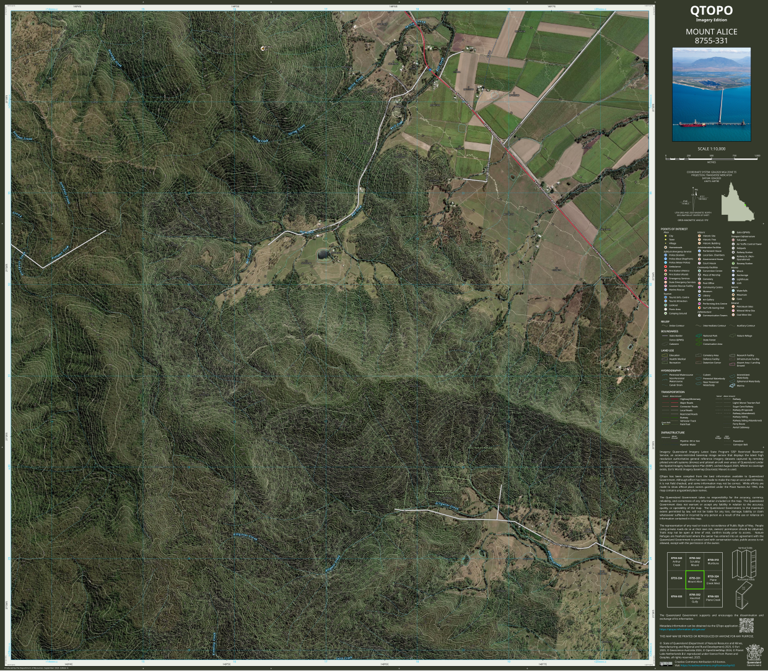768x671 pixels.
Task: Click the Queensland state locator map
Action: [737, 202]
